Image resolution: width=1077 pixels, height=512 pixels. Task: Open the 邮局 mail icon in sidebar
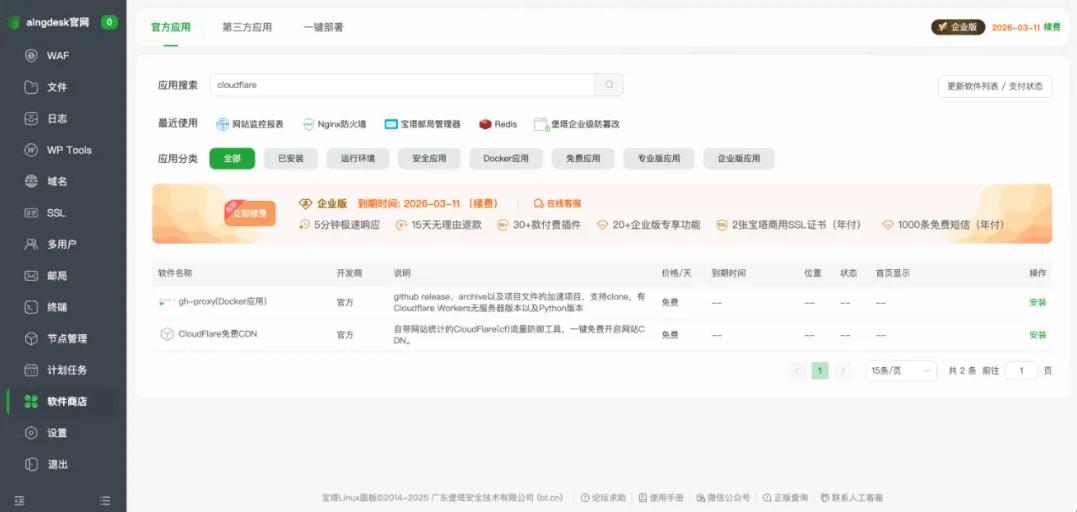coord(31,276)
